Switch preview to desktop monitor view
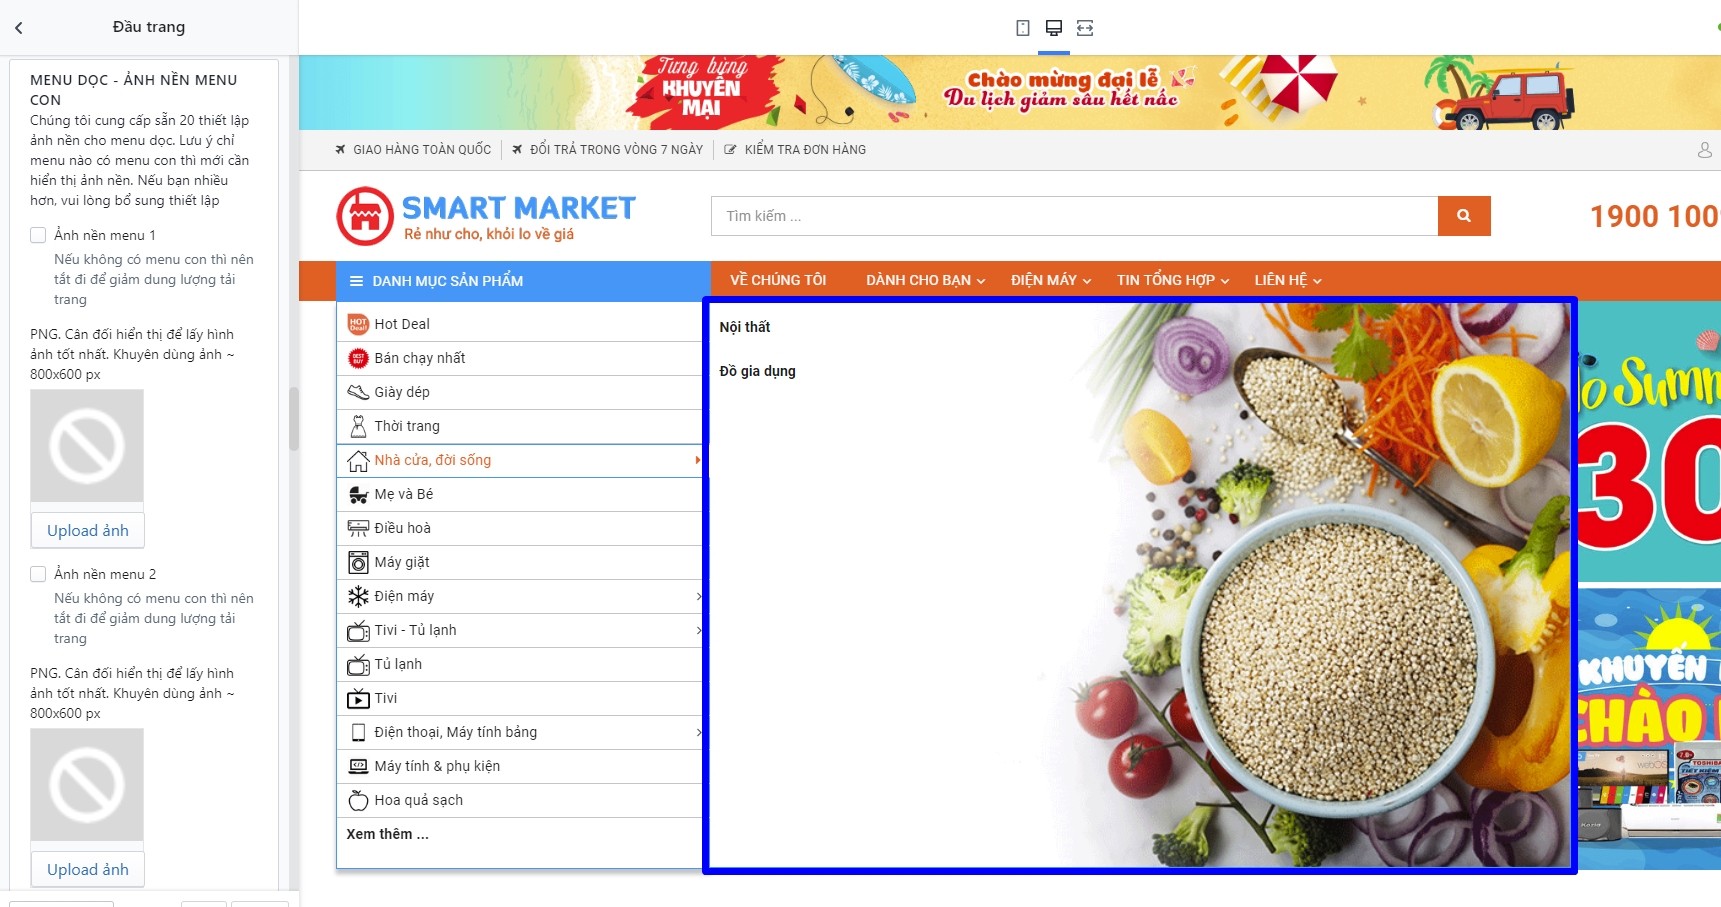 pos(1053,28)
